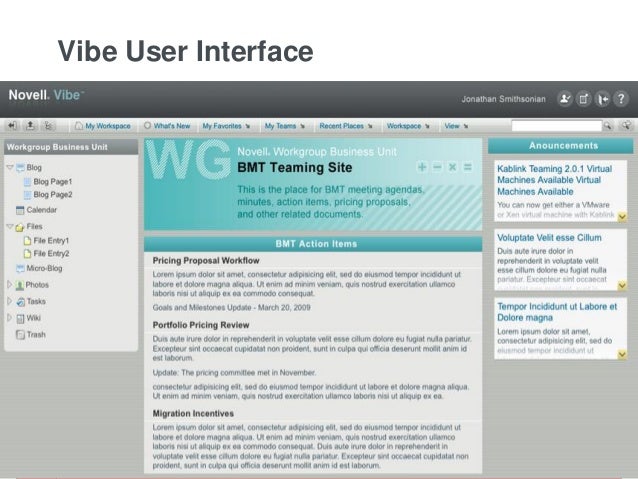Image resolution: width=638 pixels, height=479 pixels.
Task: Expand the Tempor Incididunt announcement yellow arrow
Action: tap(622, 354)
